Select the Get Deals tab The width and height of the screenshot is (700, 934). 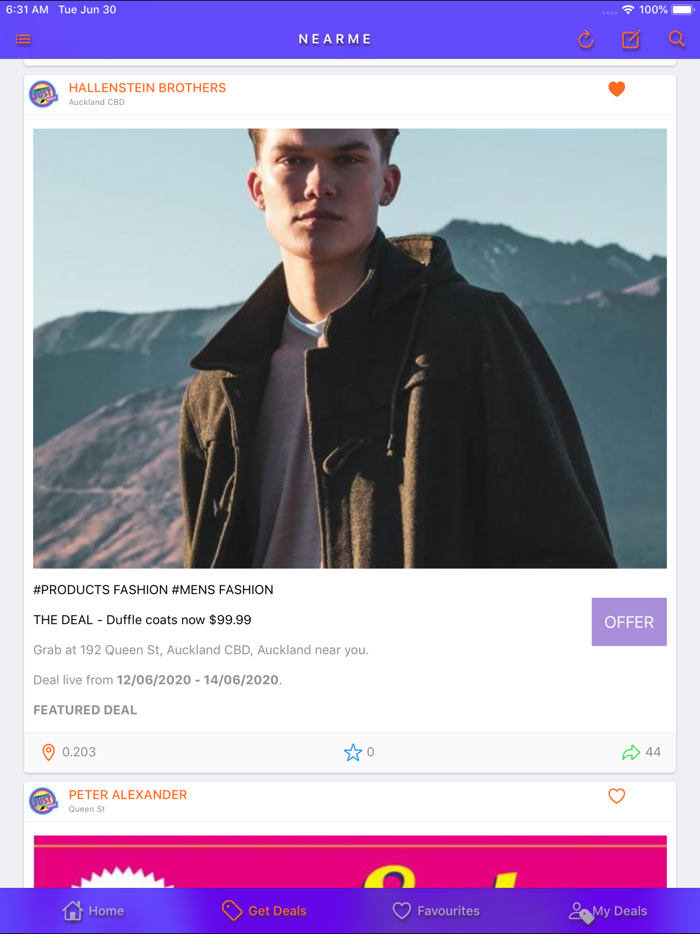pyautogui.click(x=264, y=911)
